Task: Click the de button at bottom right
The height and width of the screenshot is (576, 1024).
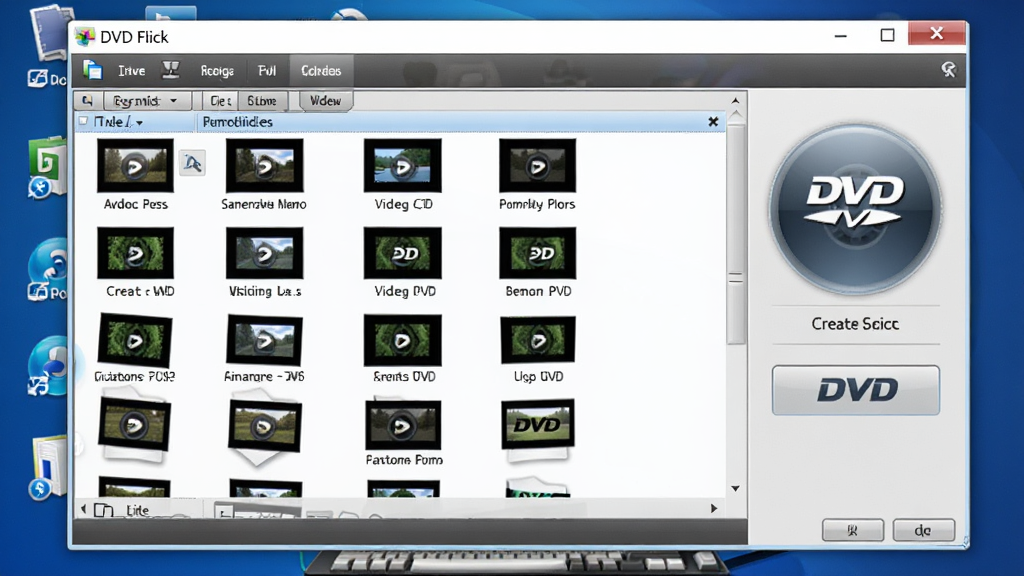Action: [923, 530]
